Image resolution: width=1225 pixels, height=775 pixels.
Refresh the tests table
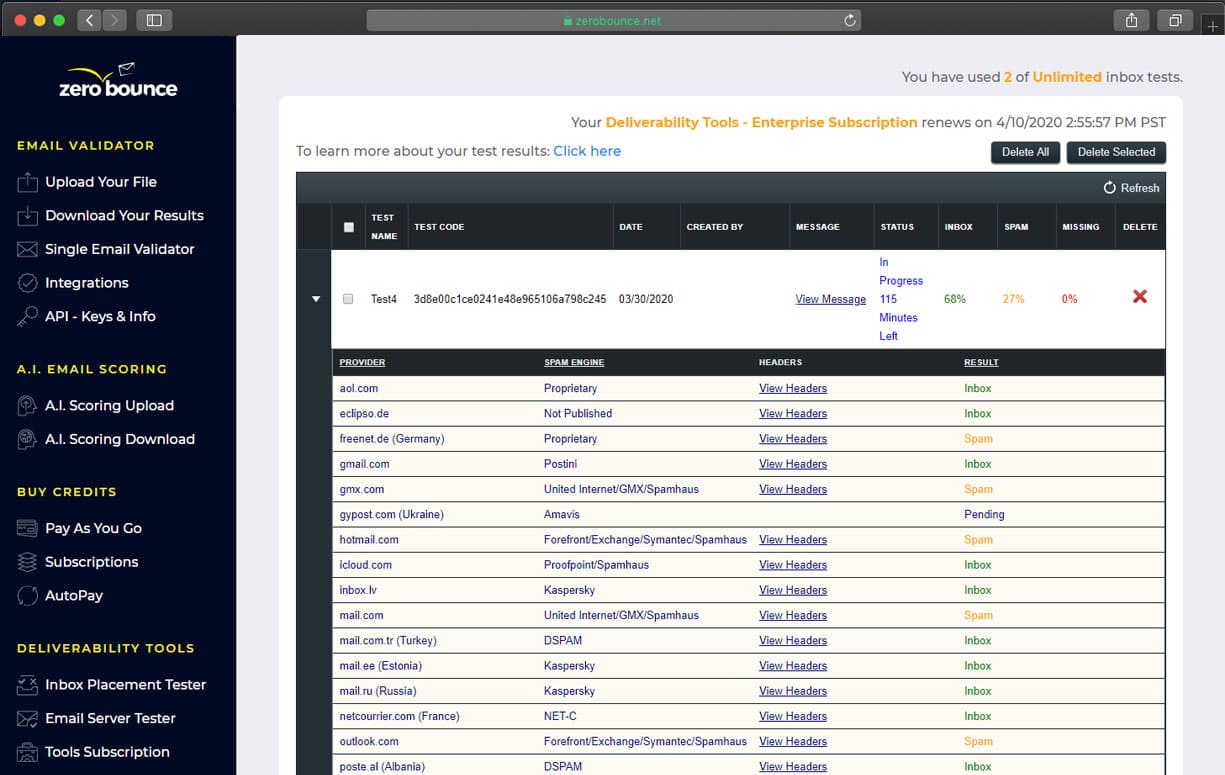tap(1131, 188)
